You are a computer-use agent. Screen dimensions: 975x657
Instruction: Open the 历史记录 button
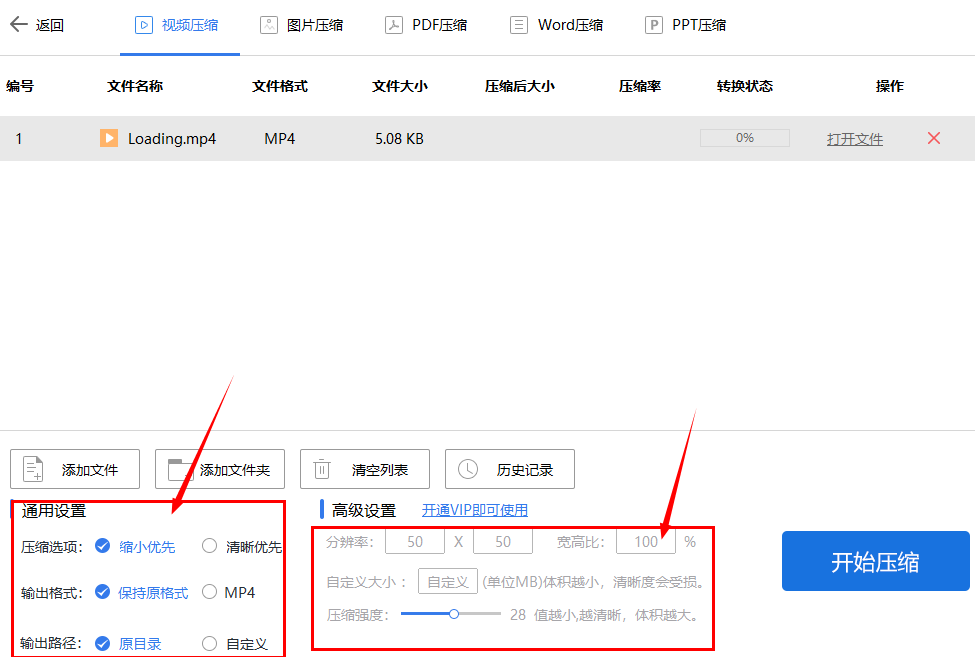coord(510,469)
